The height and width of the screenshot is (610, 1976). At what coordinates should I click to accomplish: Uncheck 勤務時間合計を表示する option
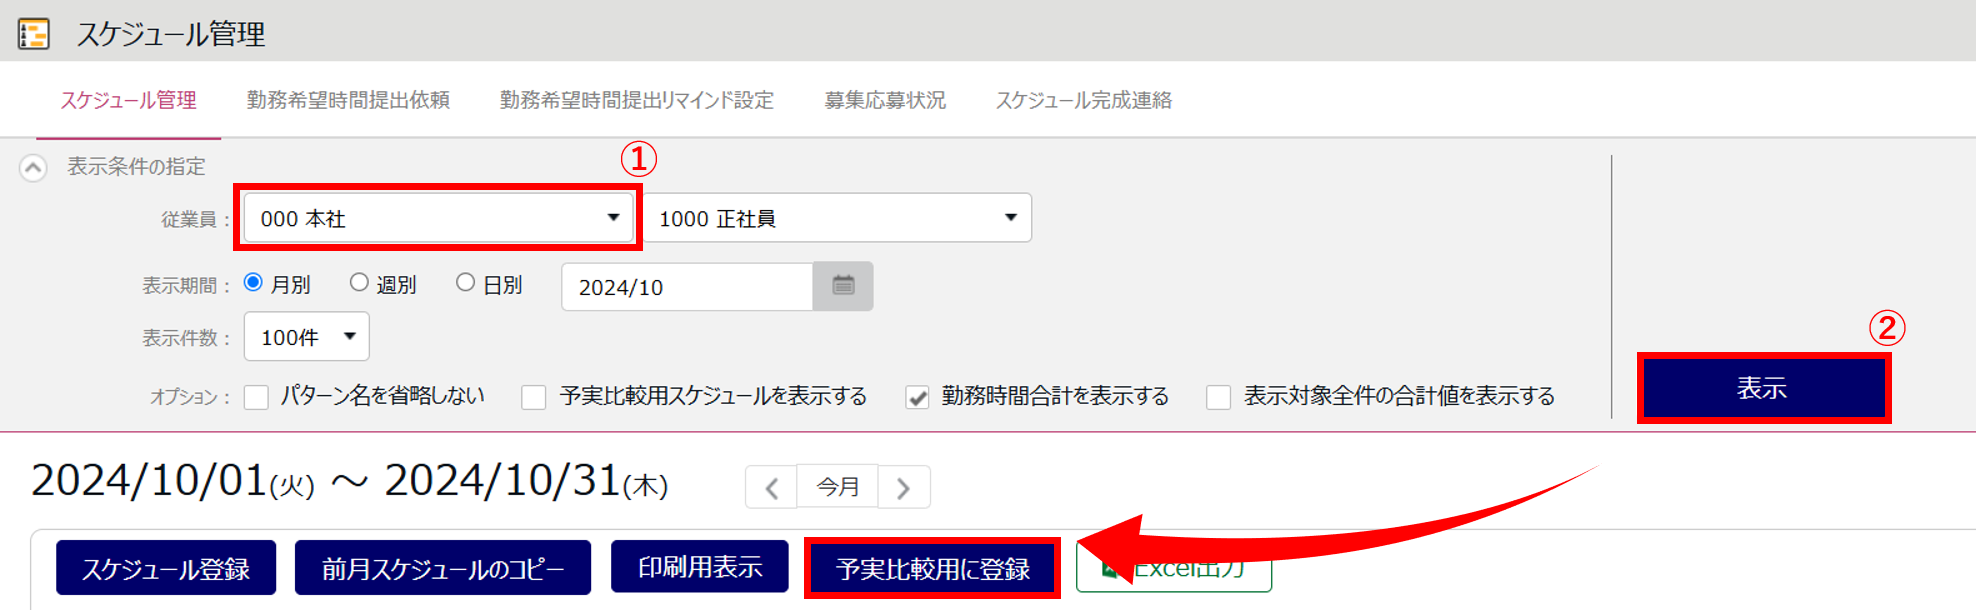pos(917,397)
